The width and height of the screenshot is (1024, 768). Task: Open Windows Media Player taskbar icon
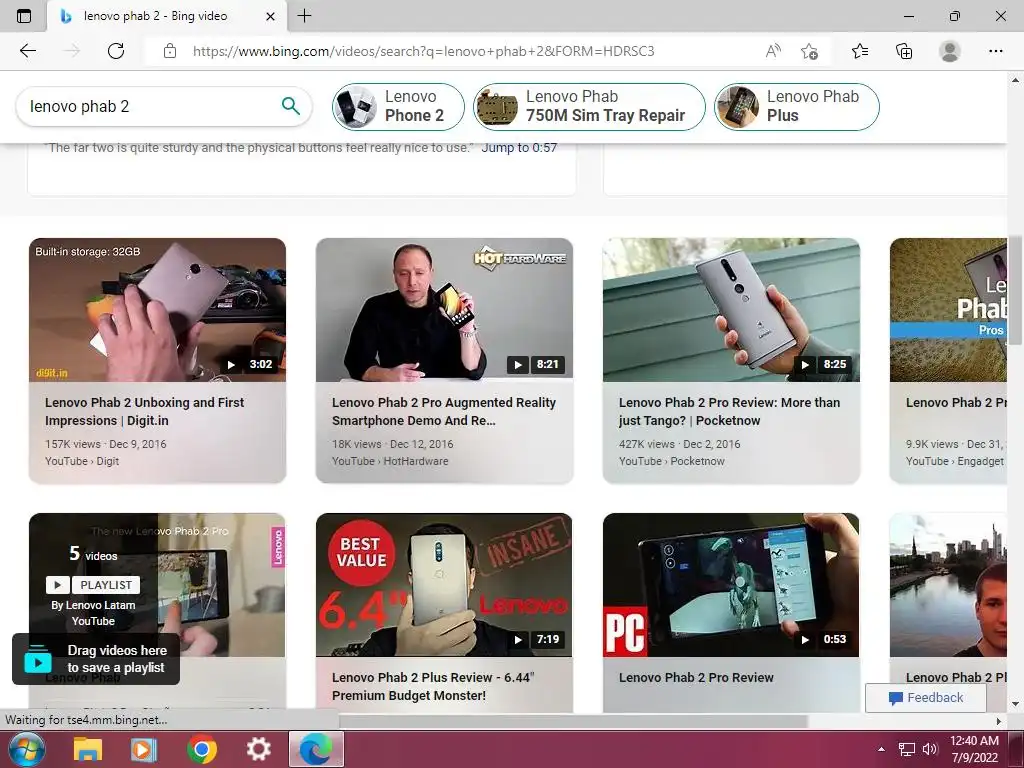click(144, 750)
